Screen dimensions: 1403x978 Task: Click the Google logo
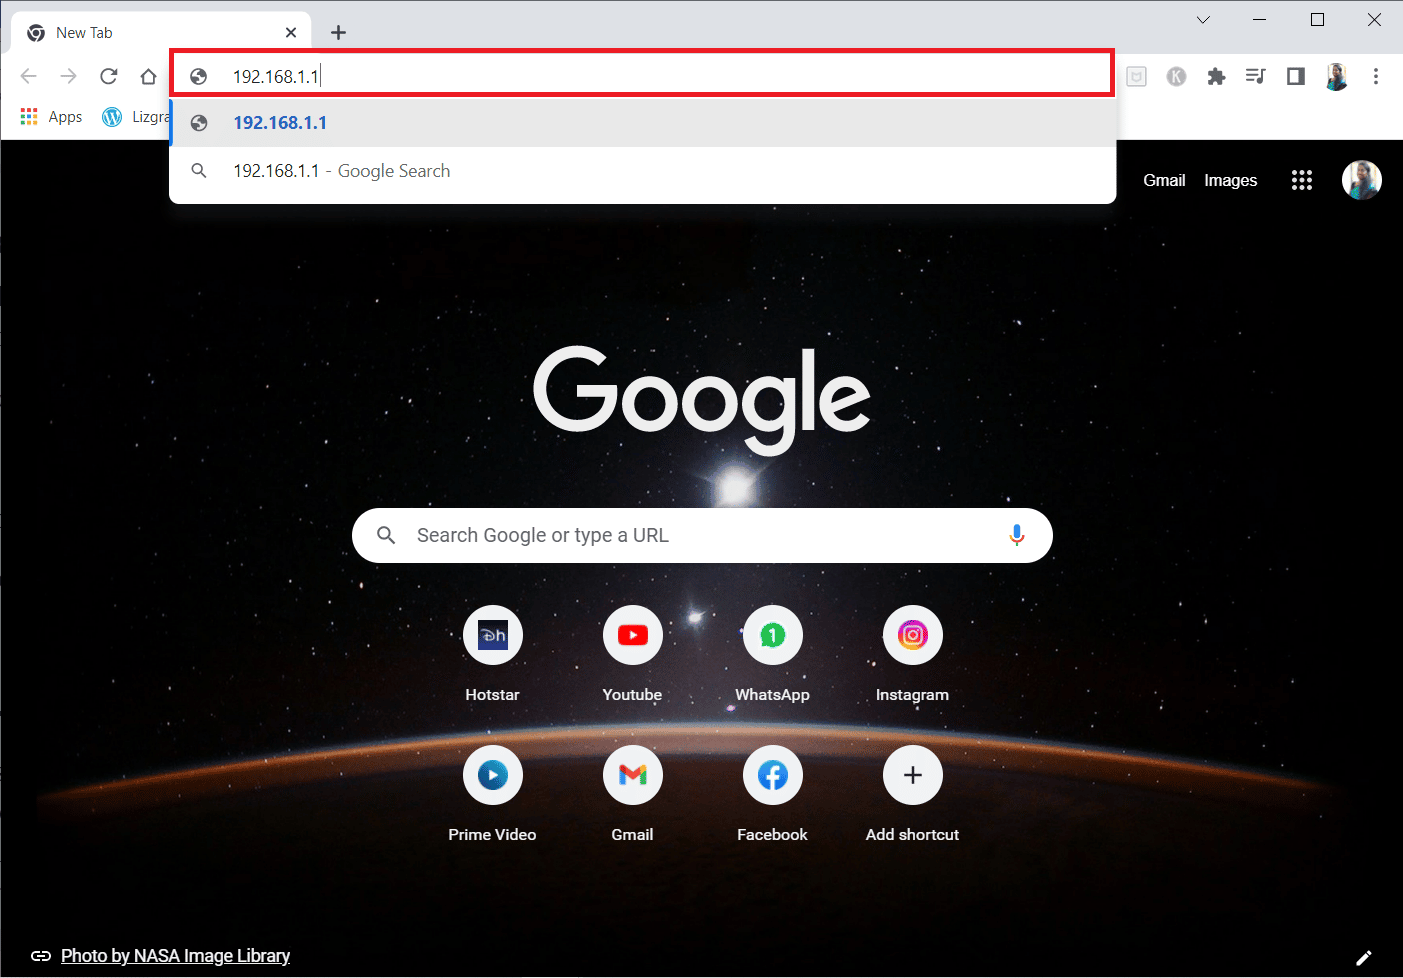(702, 400)
